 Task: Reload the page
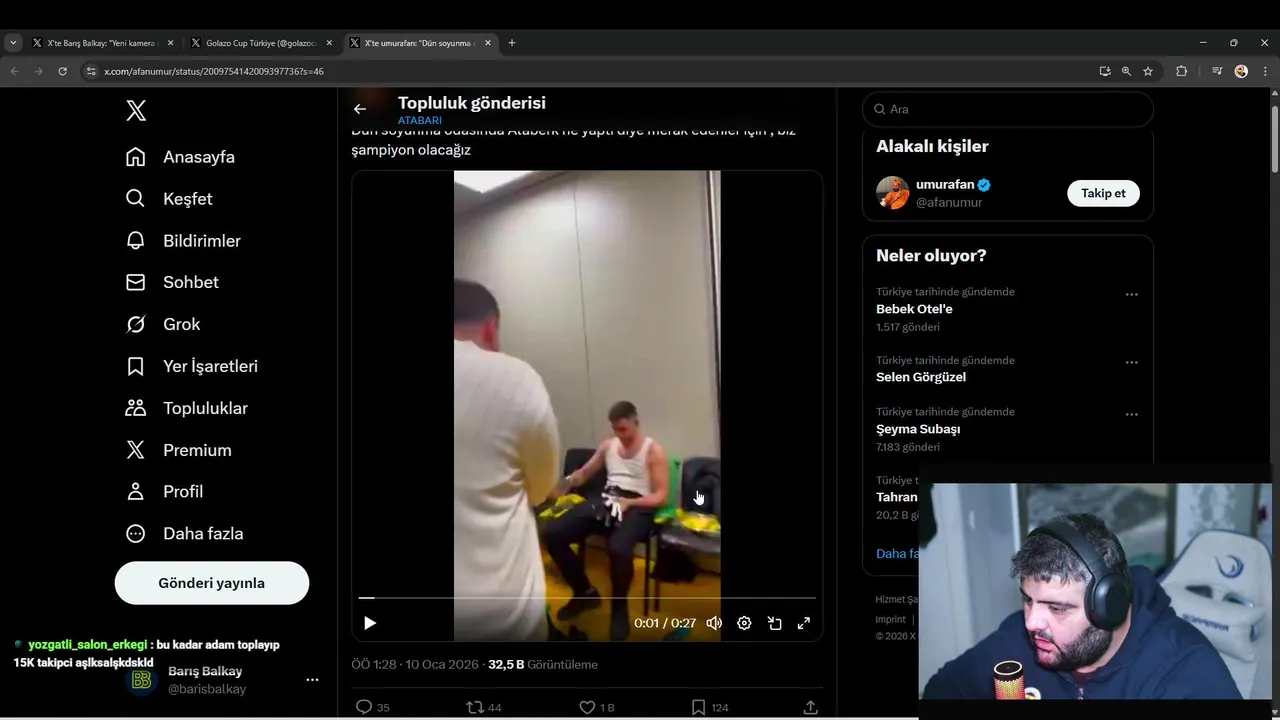(x=62, y=71)
